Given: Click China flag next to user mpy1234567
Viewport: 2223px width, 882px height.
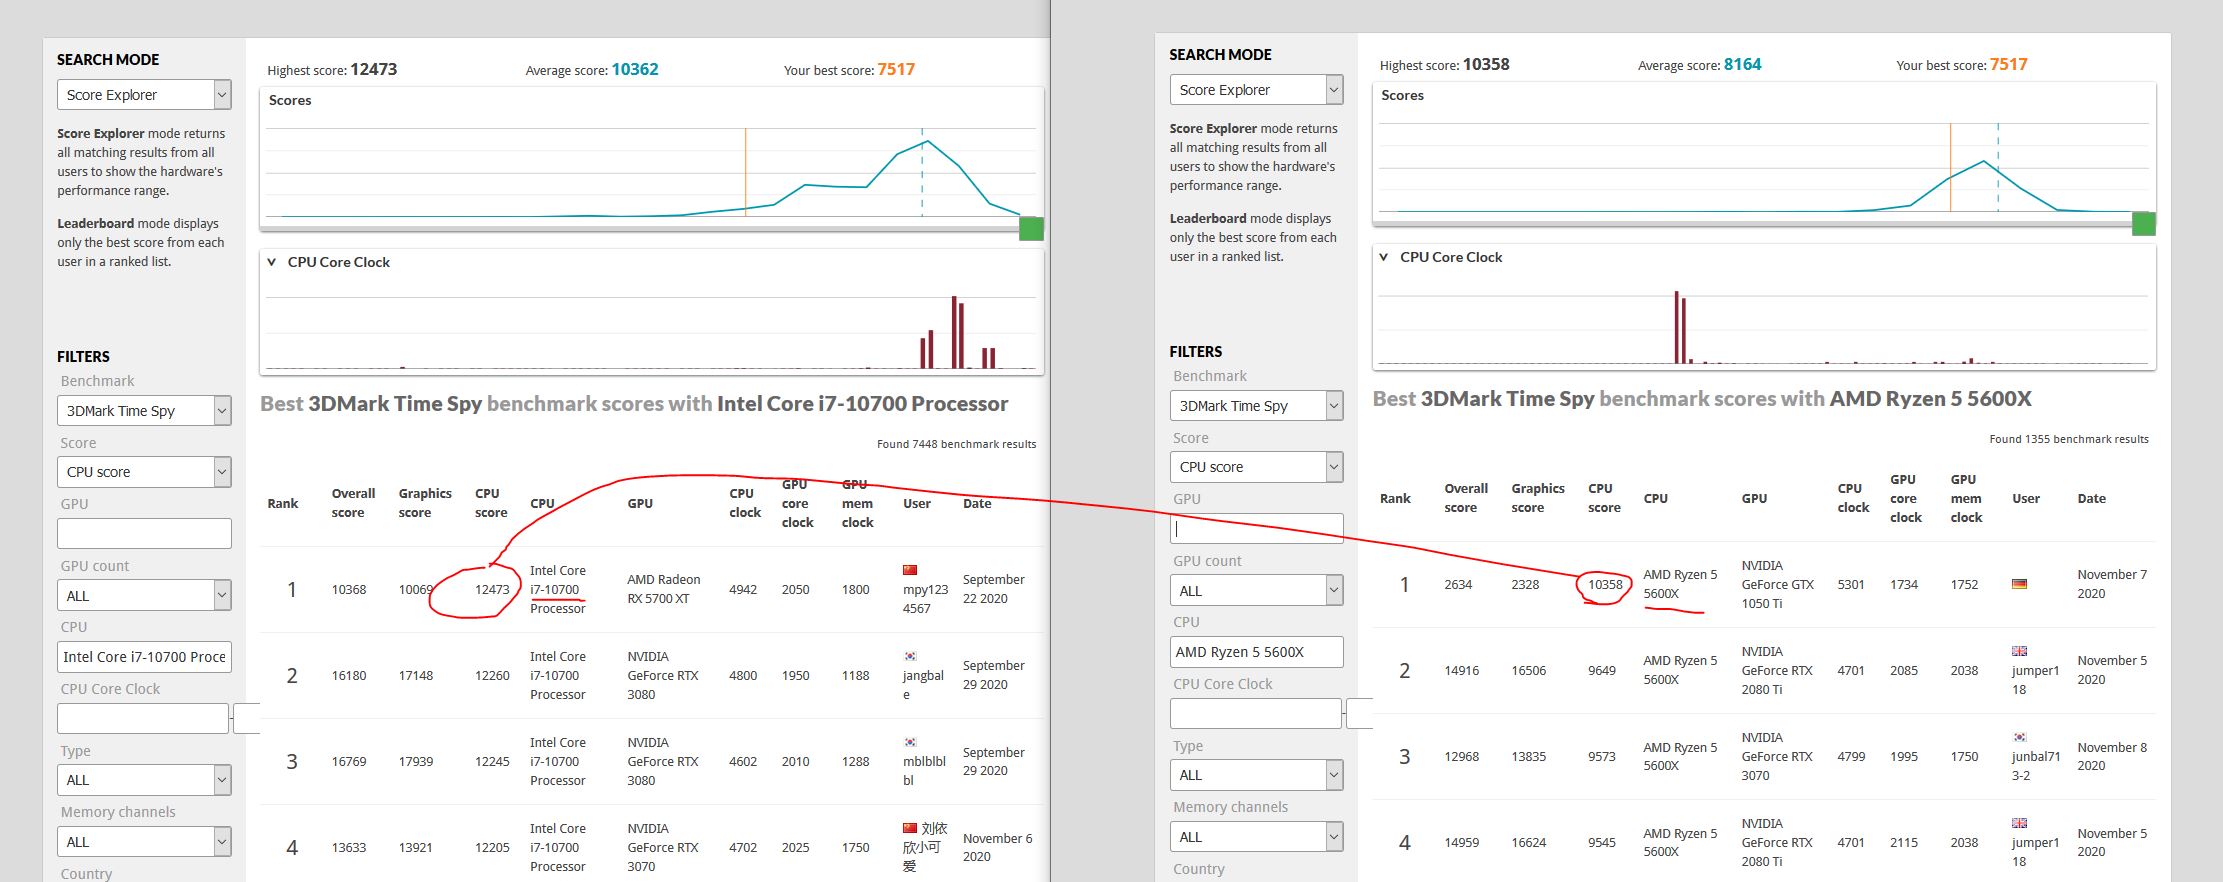Looking at the screenshot, I should pyautogui.click(x=910, y=570).
